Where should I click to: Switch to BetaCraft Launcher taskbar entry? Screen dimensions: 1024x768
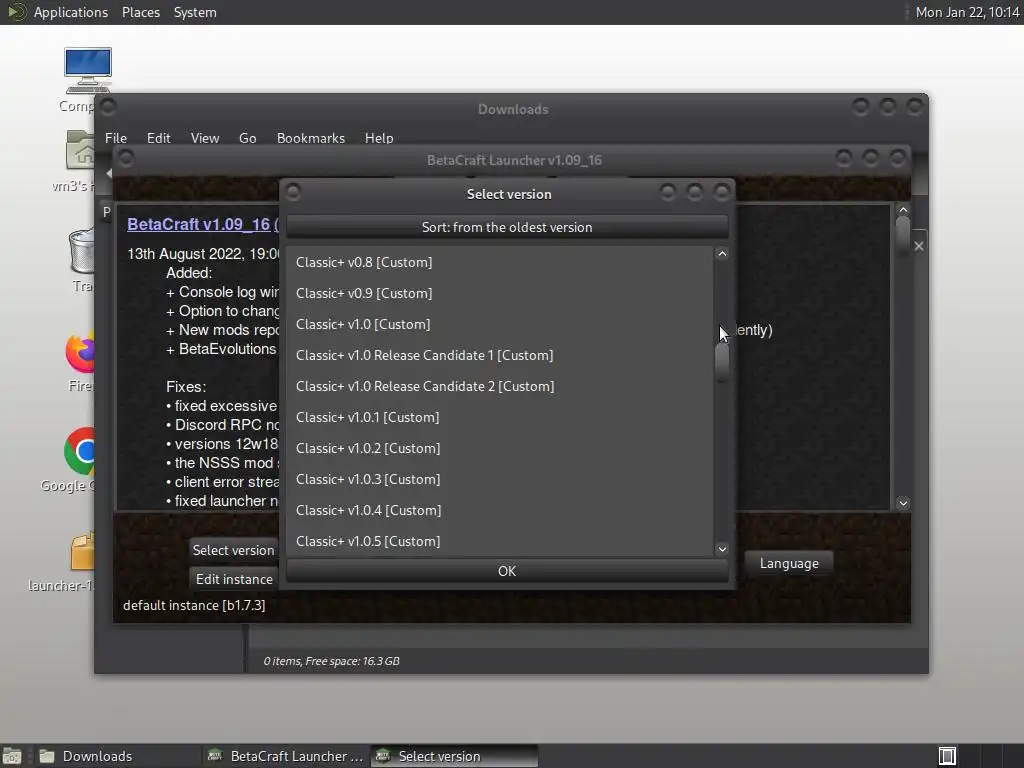285,756
